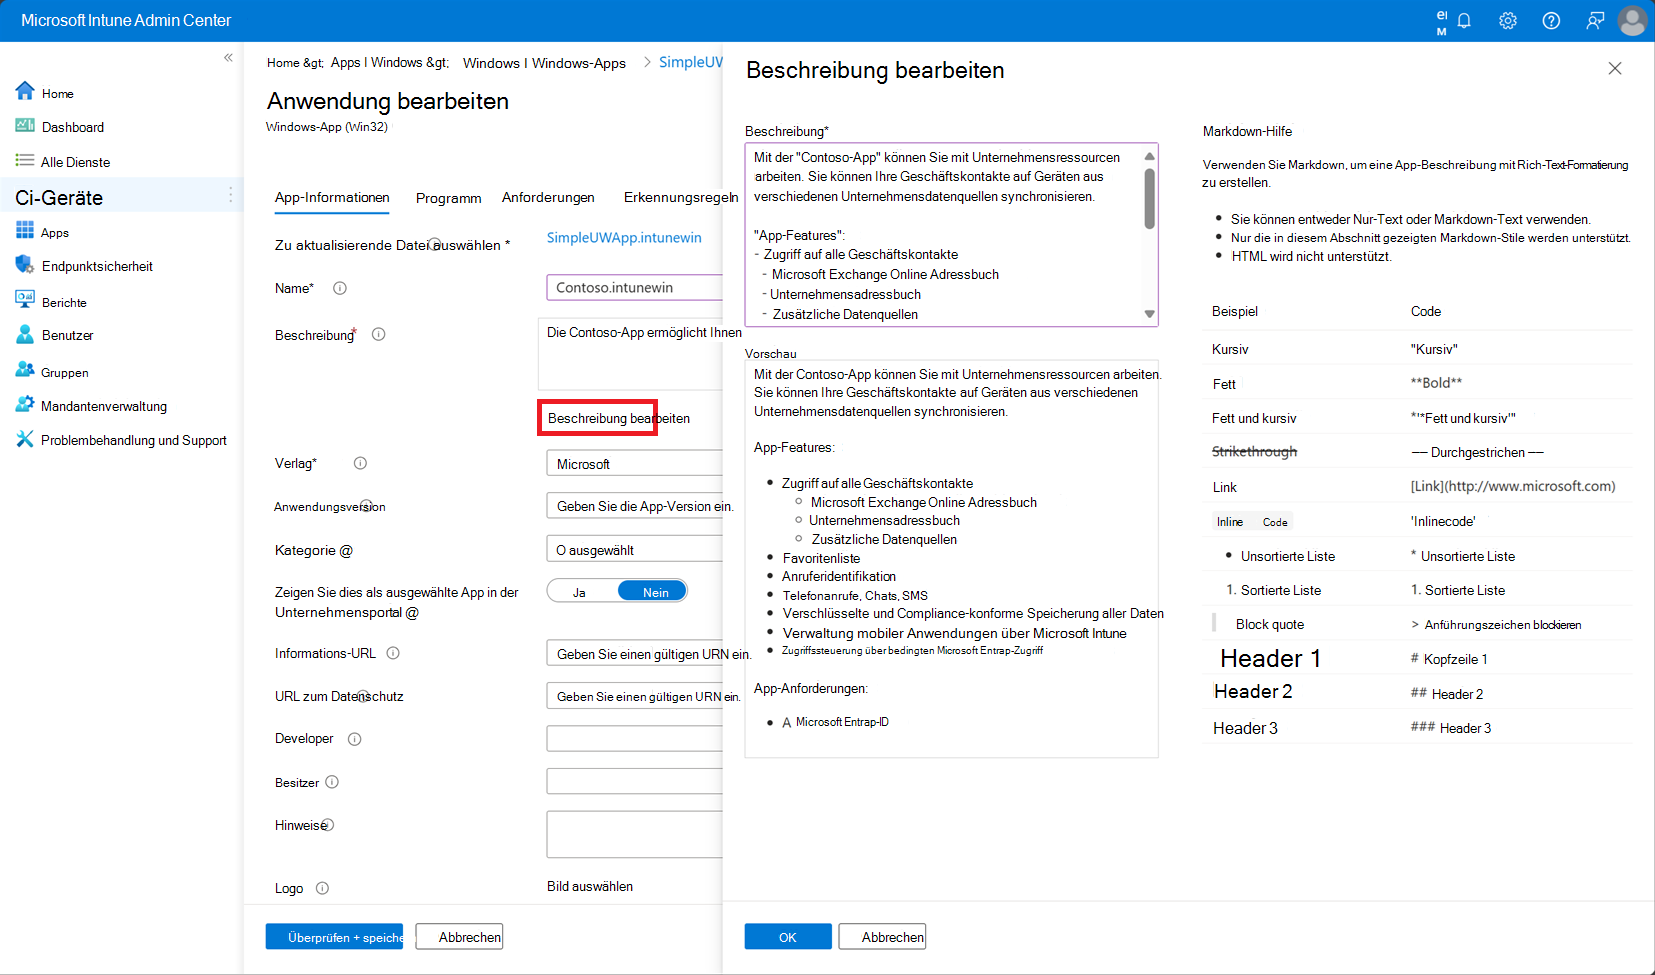Open the settings gear icon
This screenshot has width=1655, height=975.
1508,21
